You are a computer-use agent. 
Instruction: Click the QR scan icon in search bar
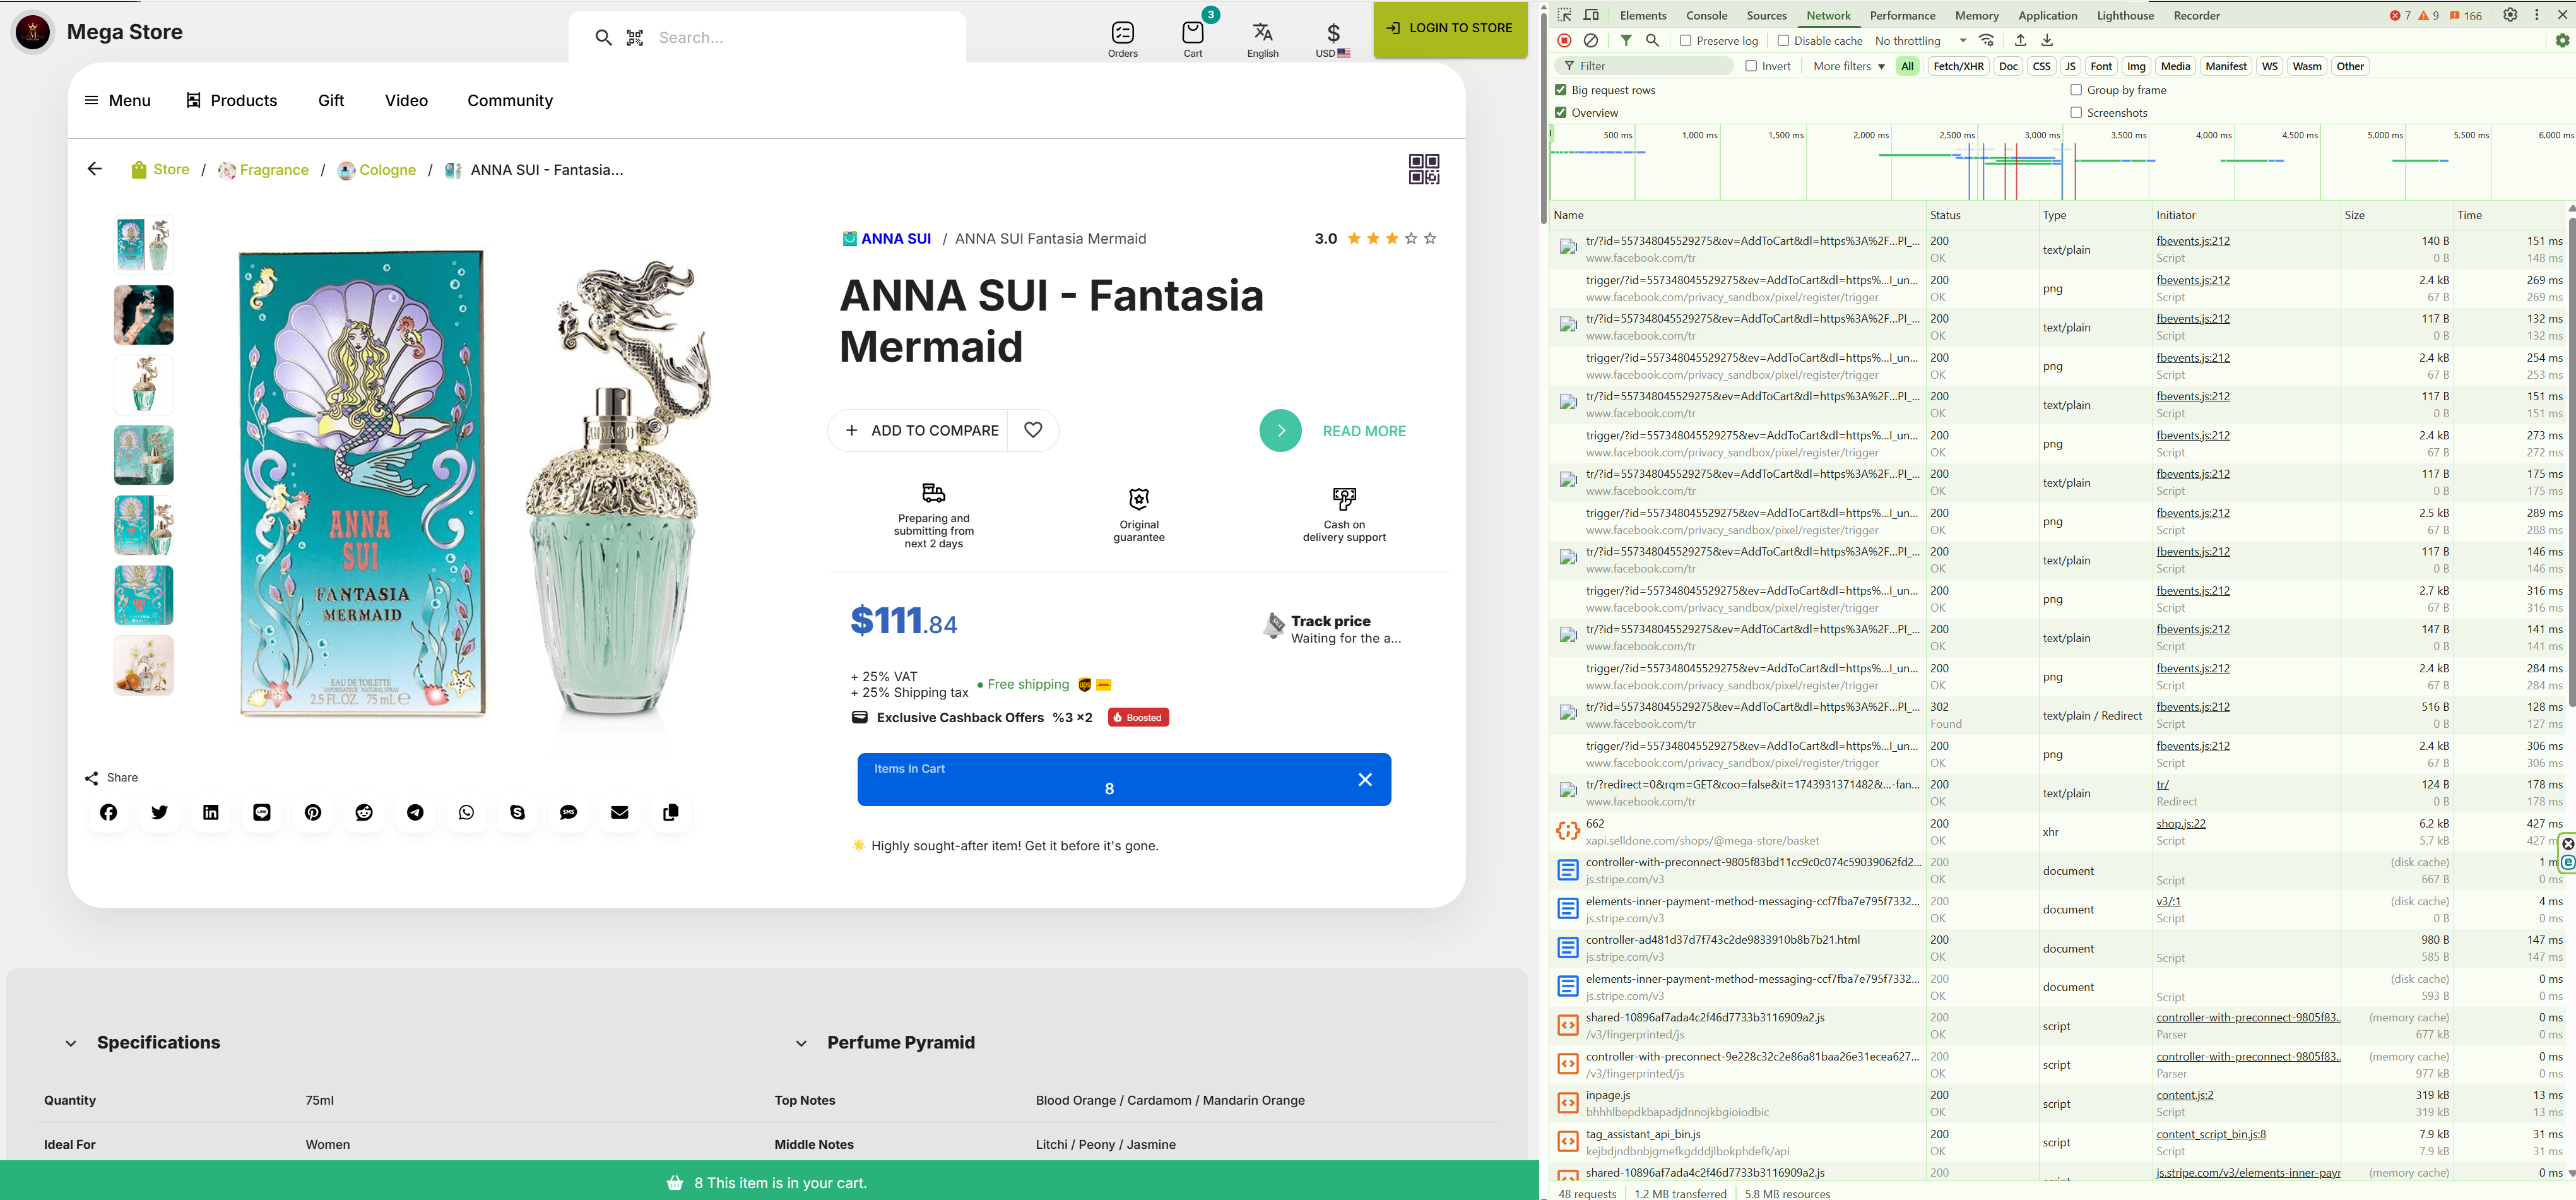point(635,38)
